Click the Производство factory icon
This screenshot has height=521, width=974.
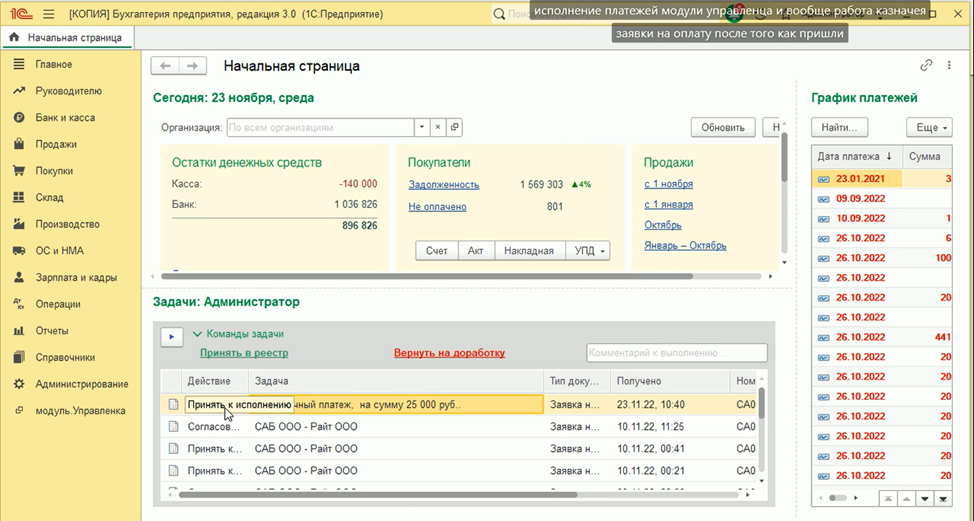19,224
